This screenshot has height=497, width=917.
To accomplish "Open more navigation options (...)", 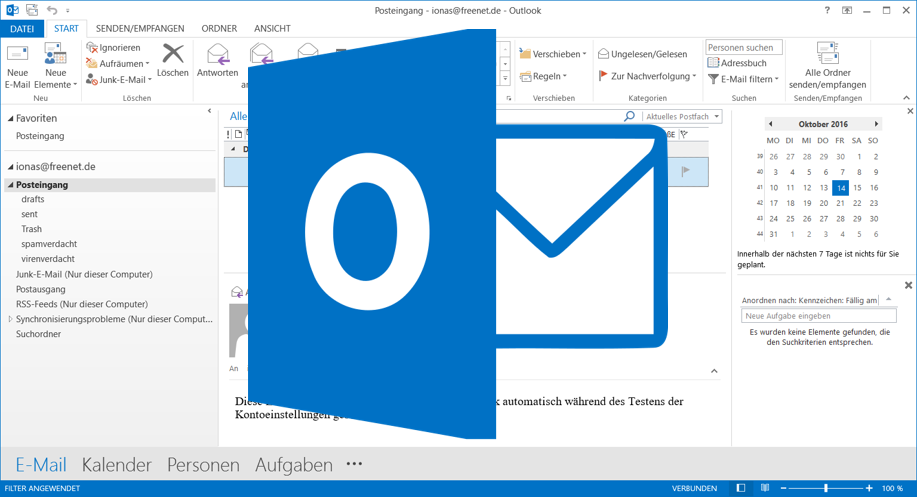I will pyautogui.click(x=354, y=464).
